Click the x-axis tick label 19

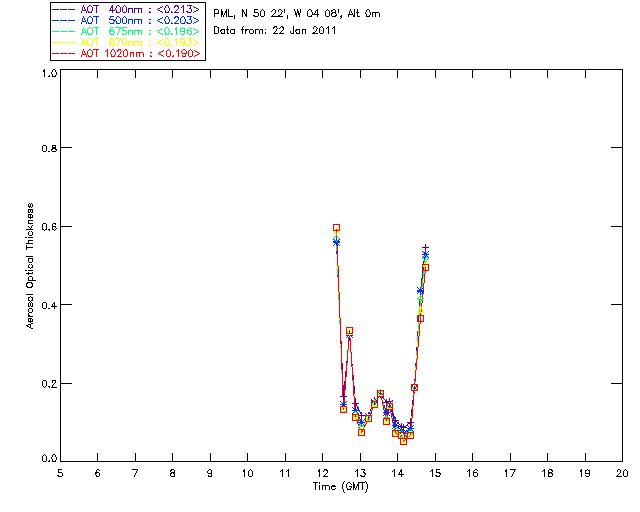585,473
